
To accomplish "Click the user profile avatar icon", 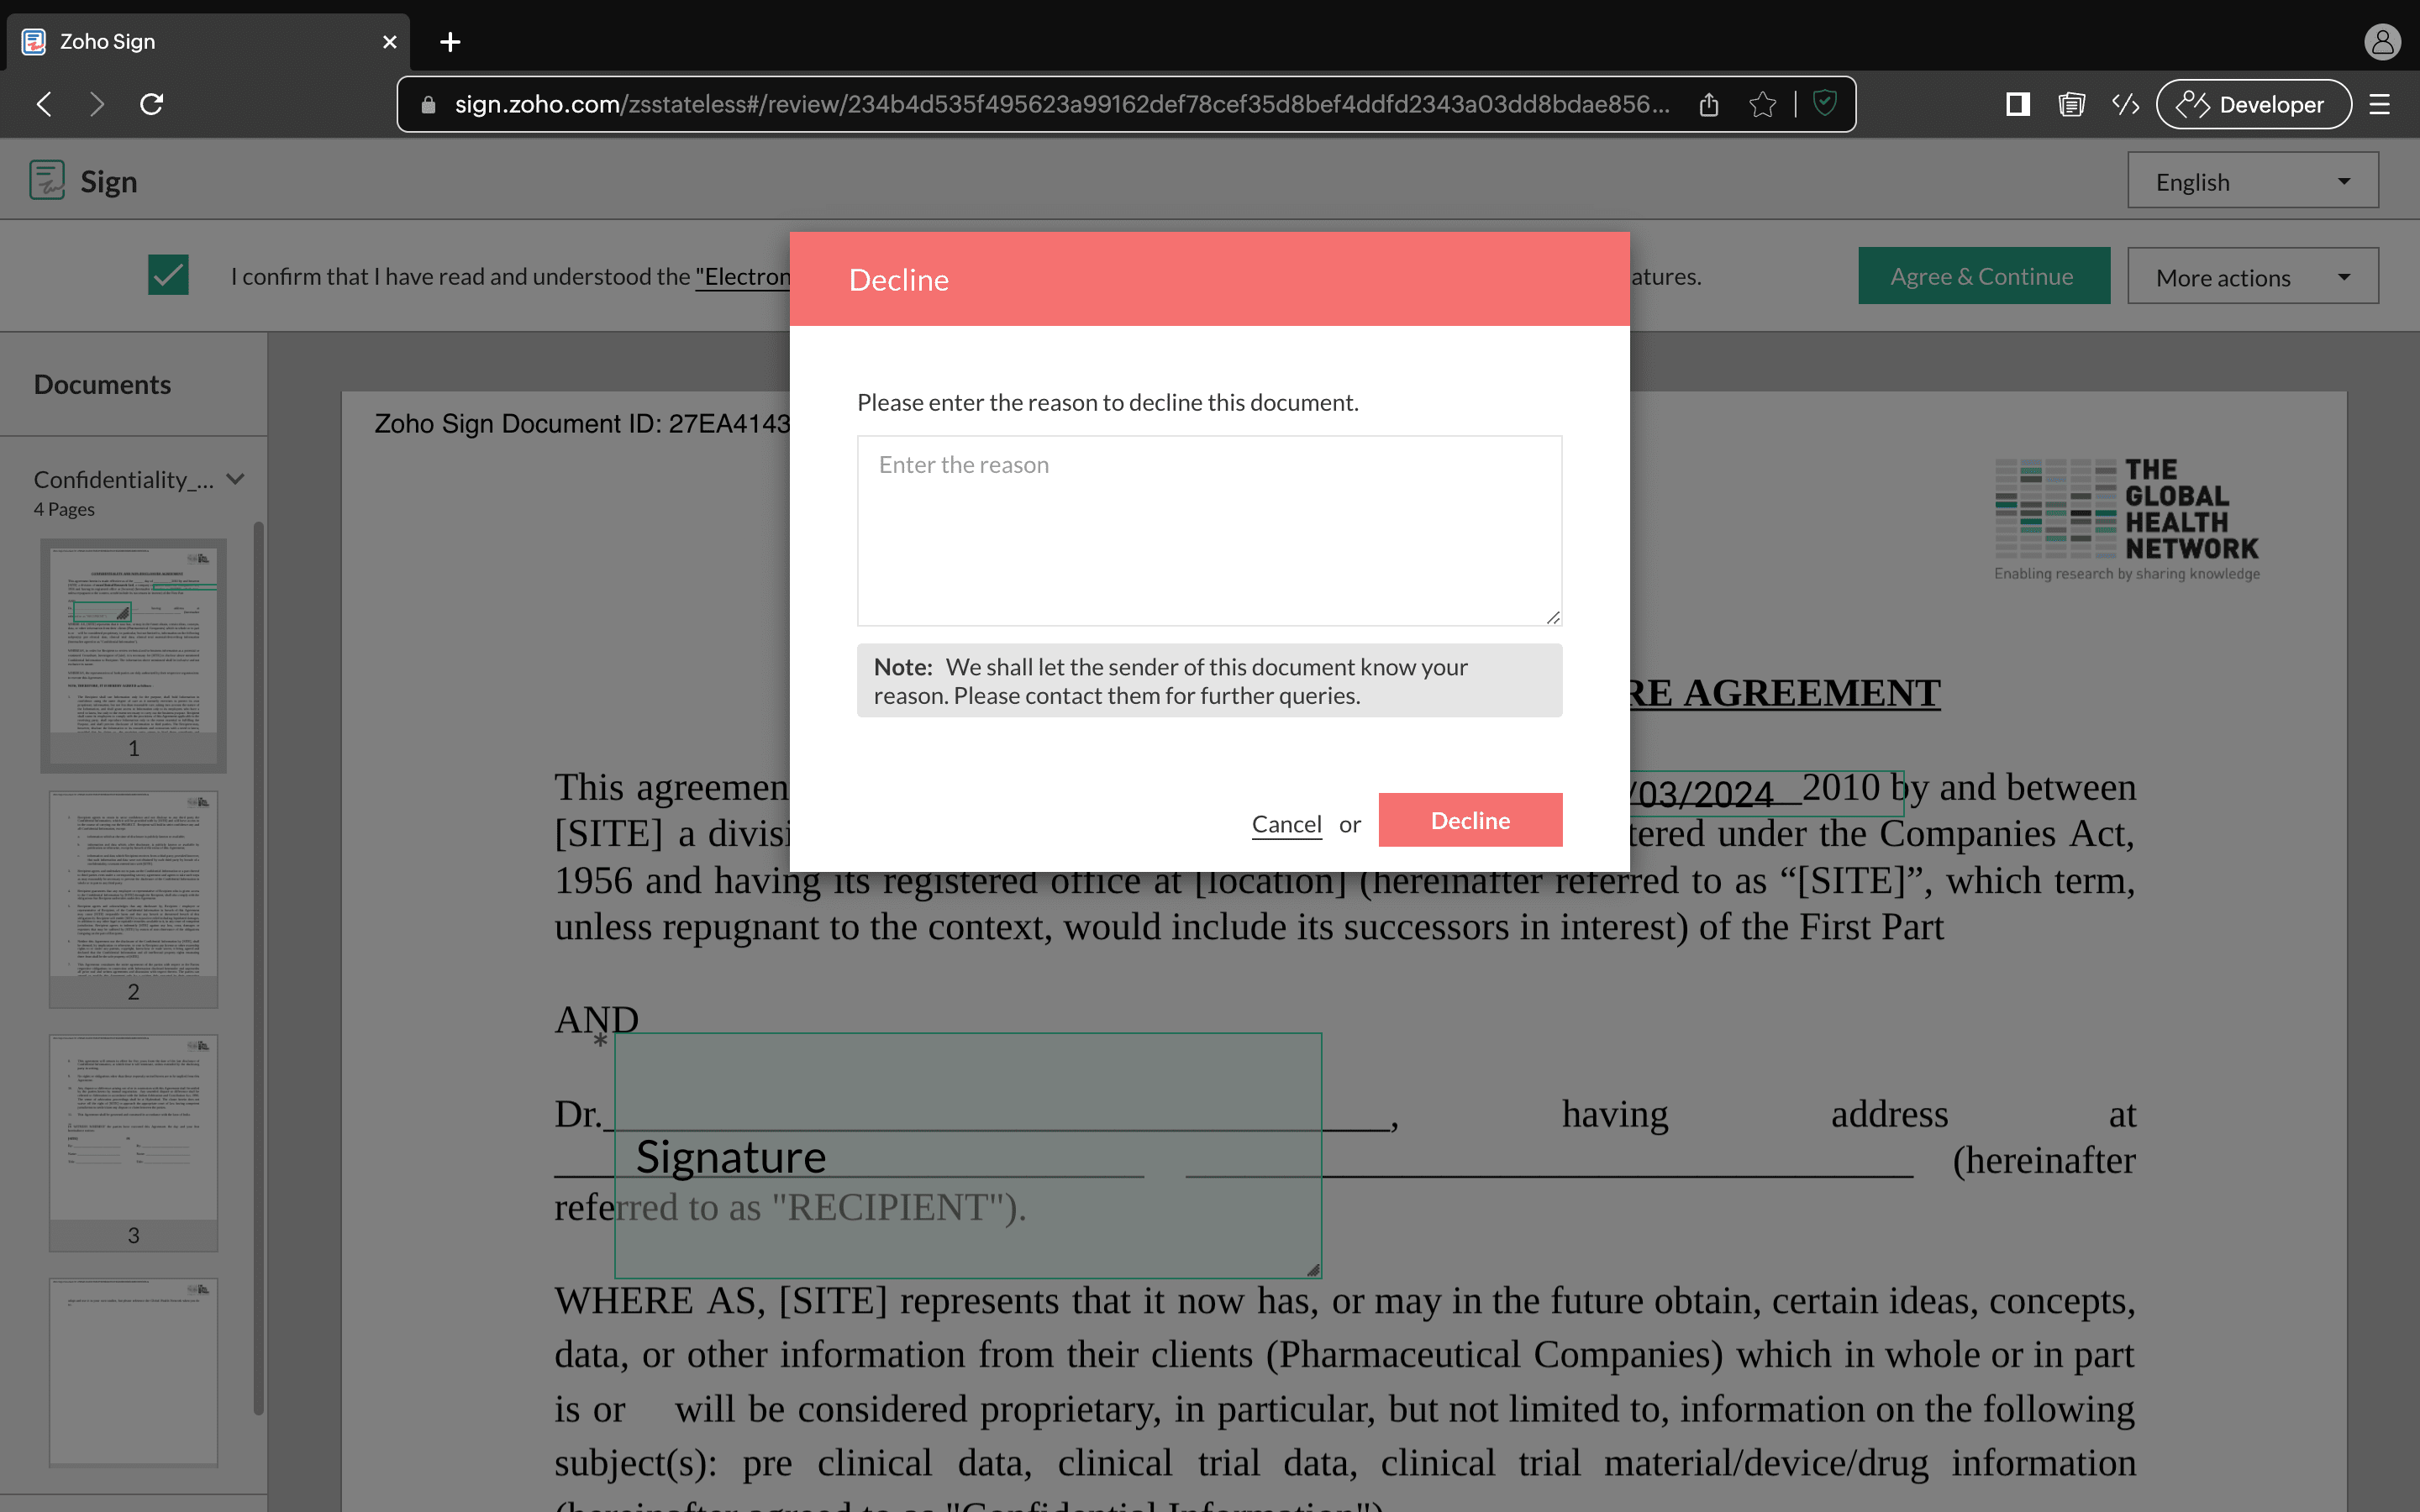I will (x=2383, y=42).
